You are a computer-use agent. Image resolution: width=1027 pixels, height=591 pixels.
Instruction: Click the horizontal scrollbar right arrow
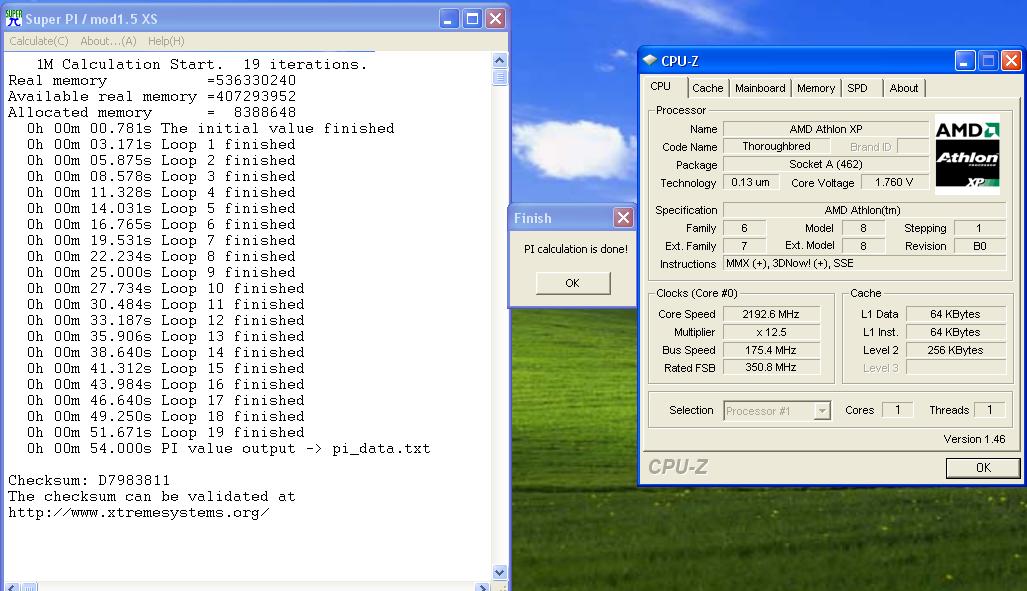coord(483,587)
